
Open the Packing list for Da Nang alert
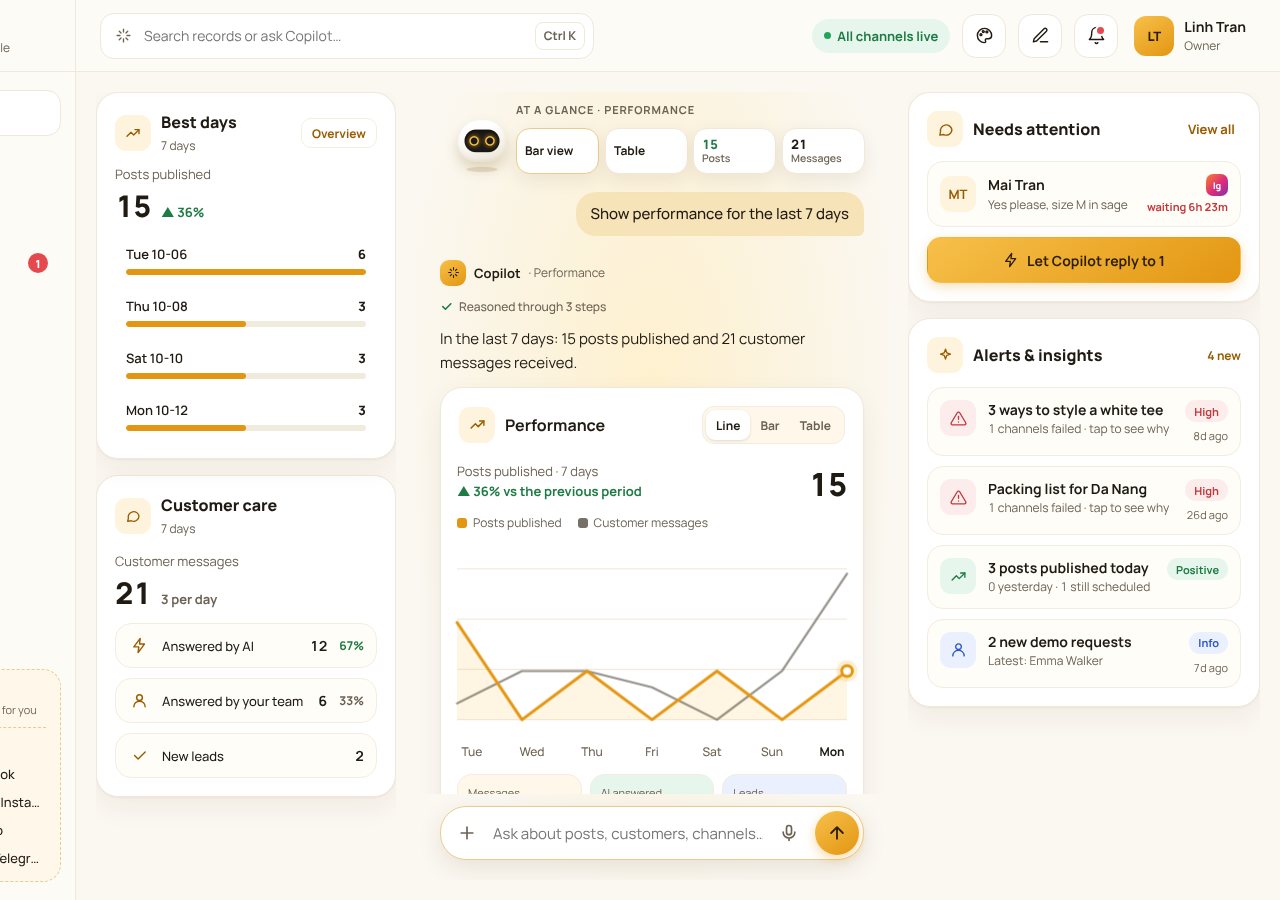1084,500
